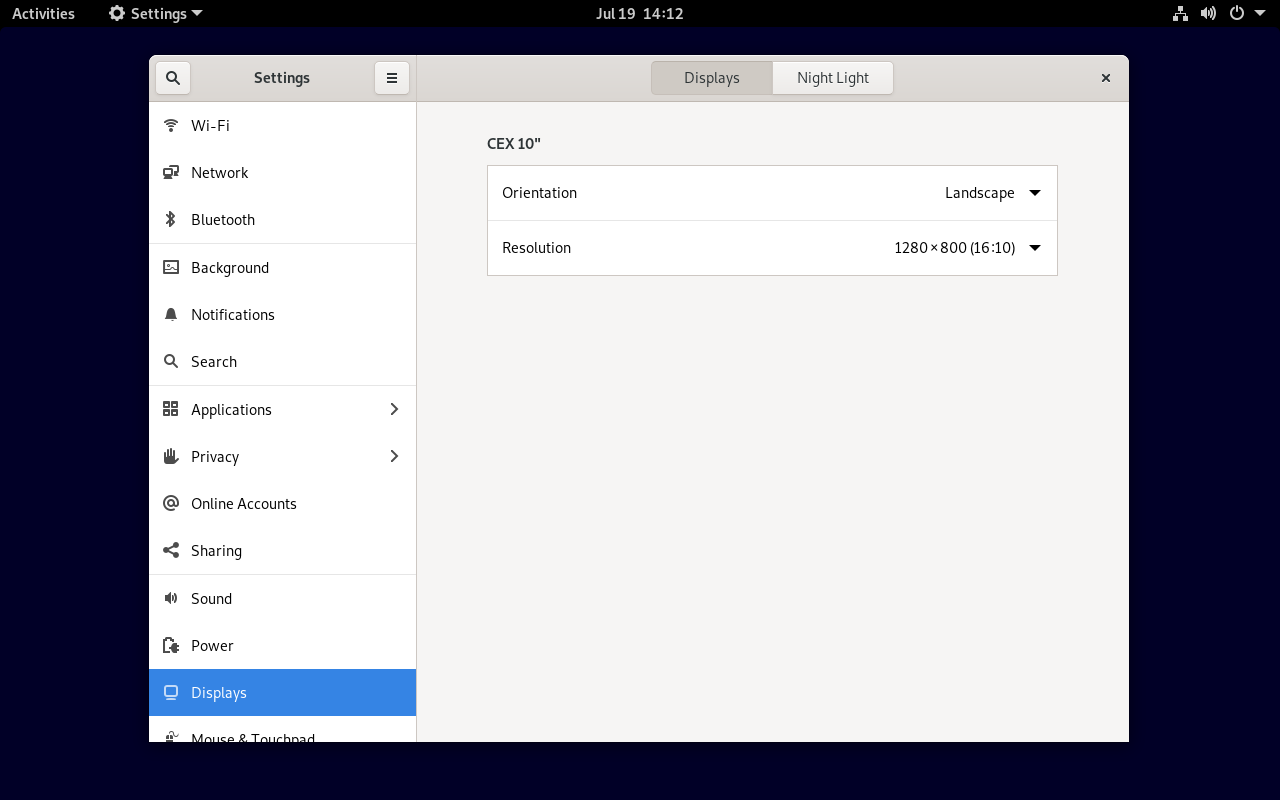Select the Displays tab in header
This screenshot has height=800, width=1280.
pos(712,78)
